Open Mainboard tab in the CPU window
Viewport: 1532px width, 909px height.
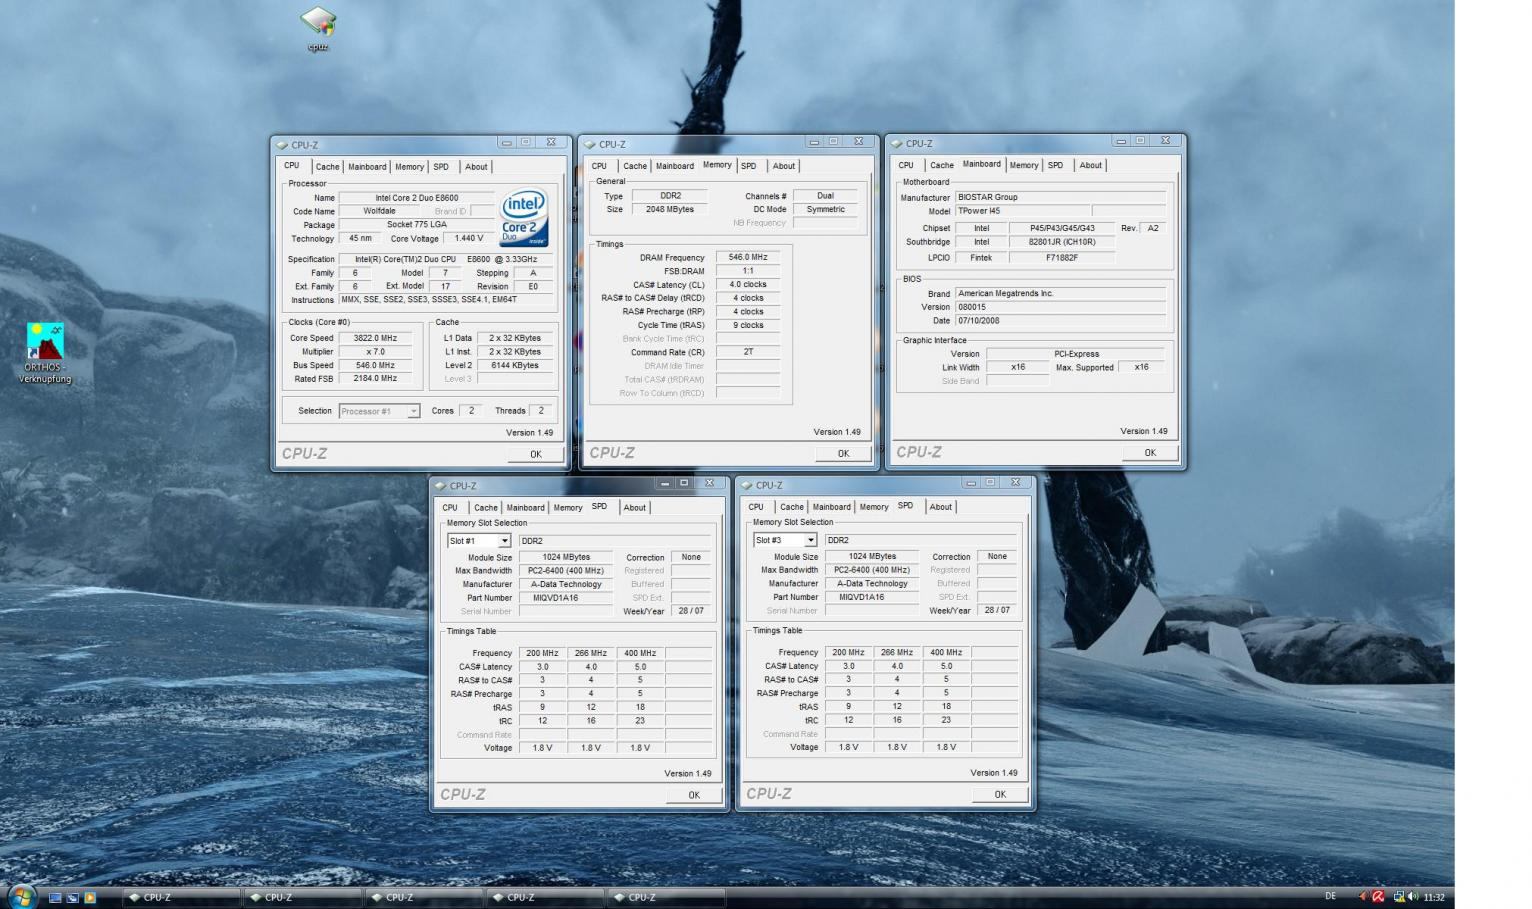coord(367,167)
